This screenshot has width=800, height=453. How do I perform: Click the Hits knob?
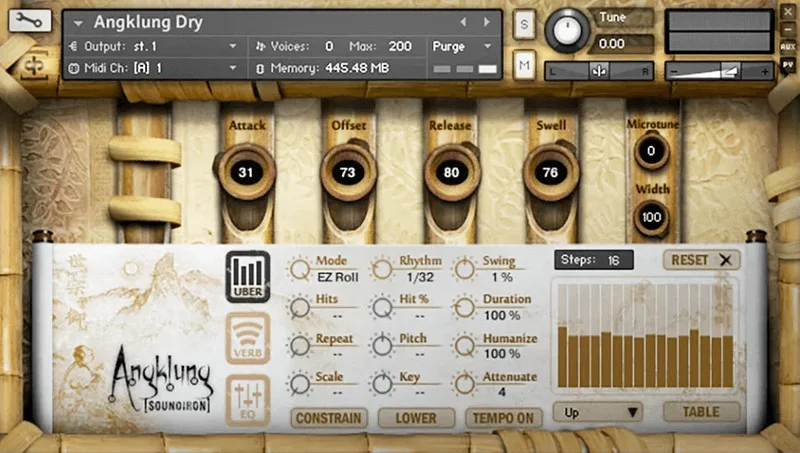point(300,308)
